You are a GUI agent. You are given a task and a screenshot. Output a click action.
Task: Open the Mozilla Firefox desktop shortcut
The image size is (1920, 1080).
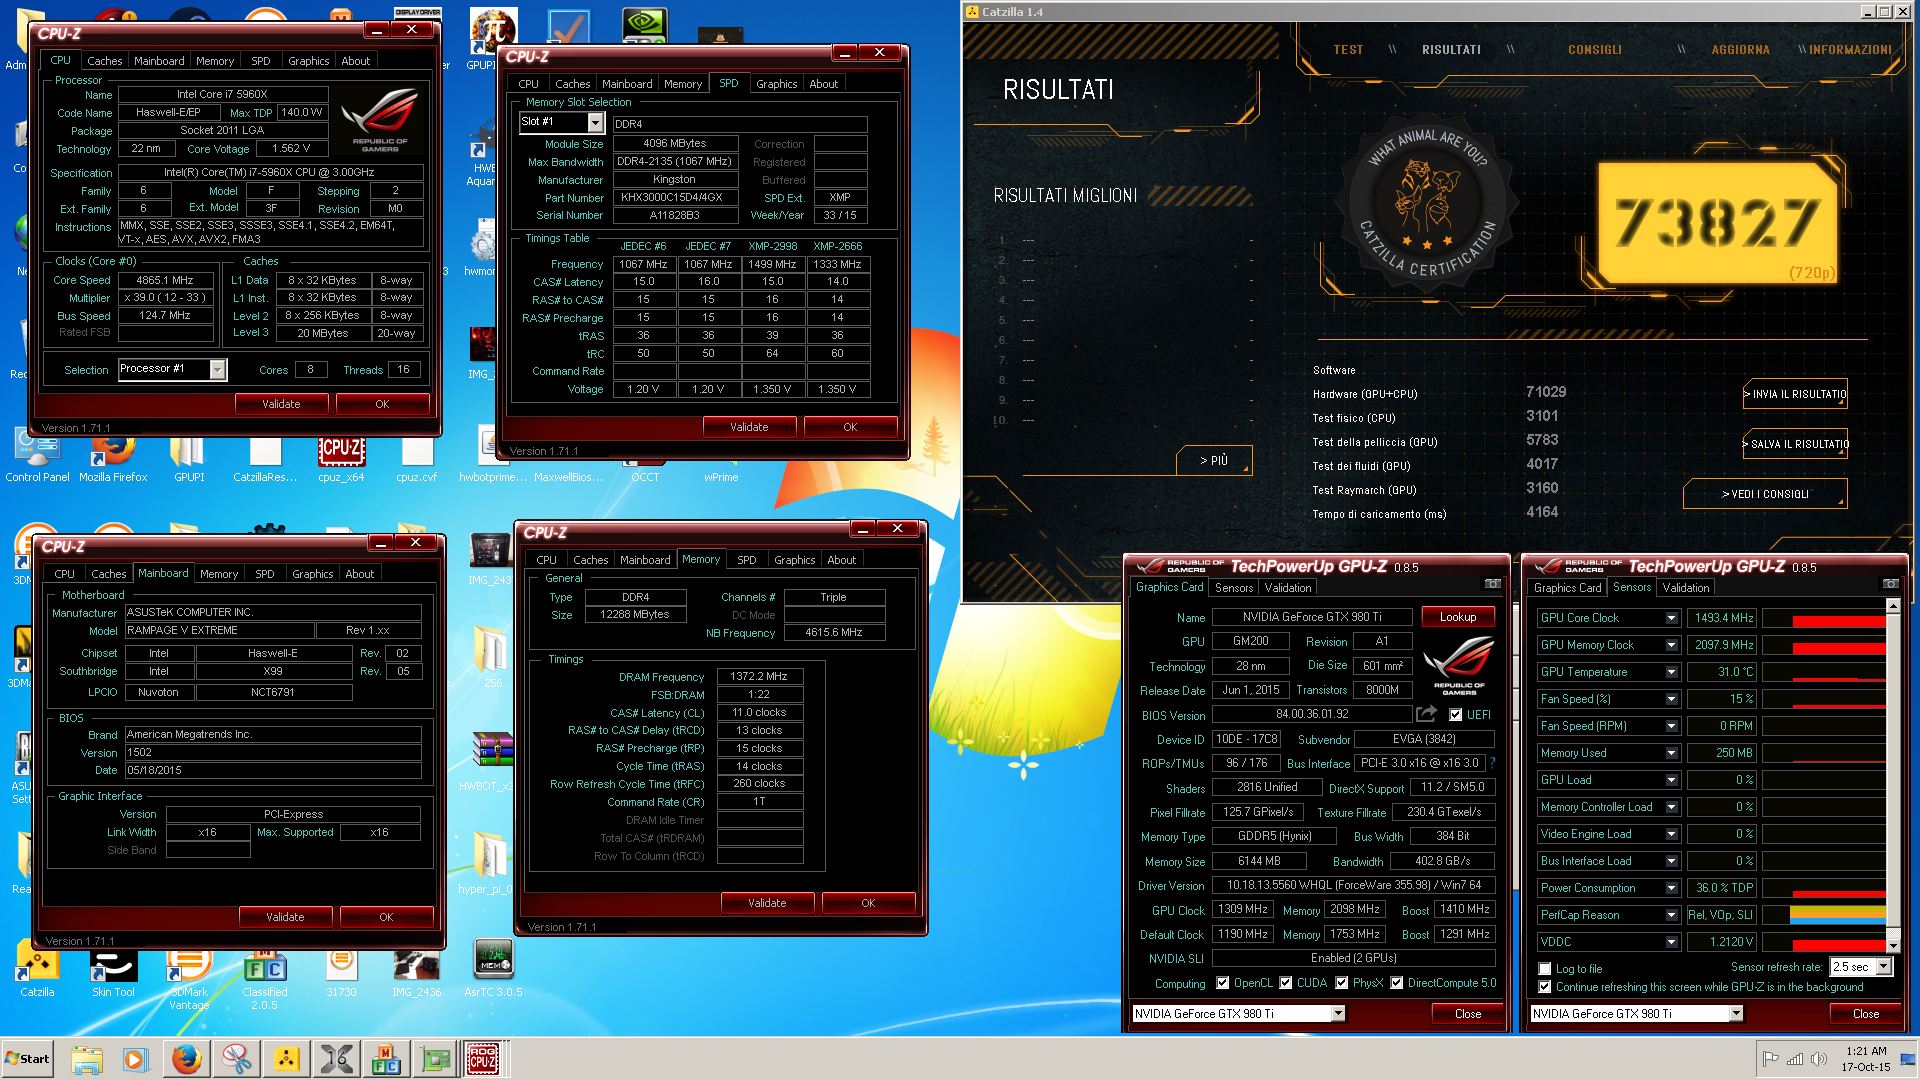(x=113, y=457)
